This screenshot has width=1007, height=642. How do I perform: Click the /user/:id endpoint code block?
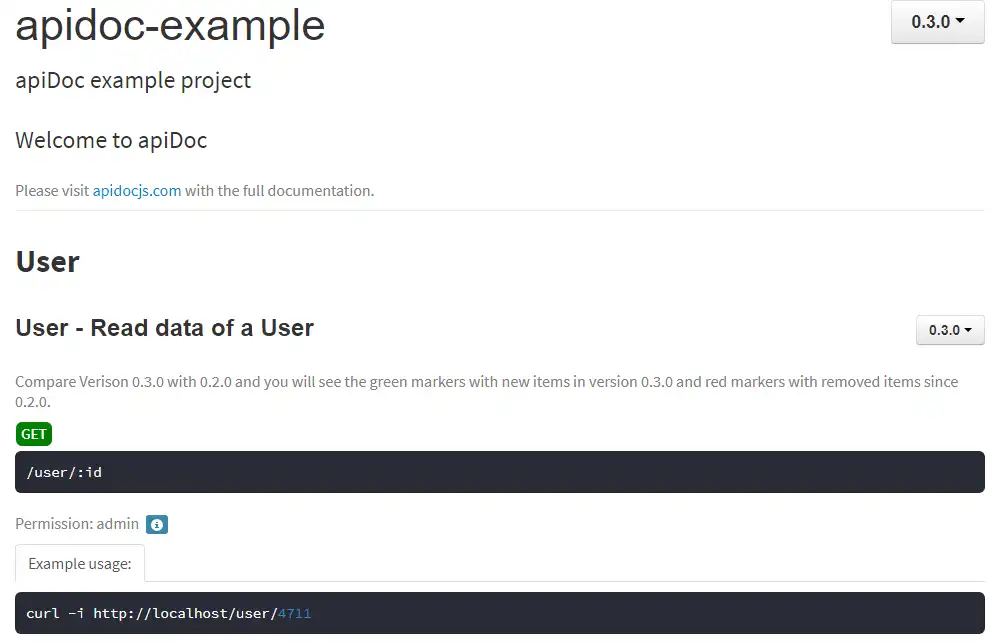click(499, 472)
